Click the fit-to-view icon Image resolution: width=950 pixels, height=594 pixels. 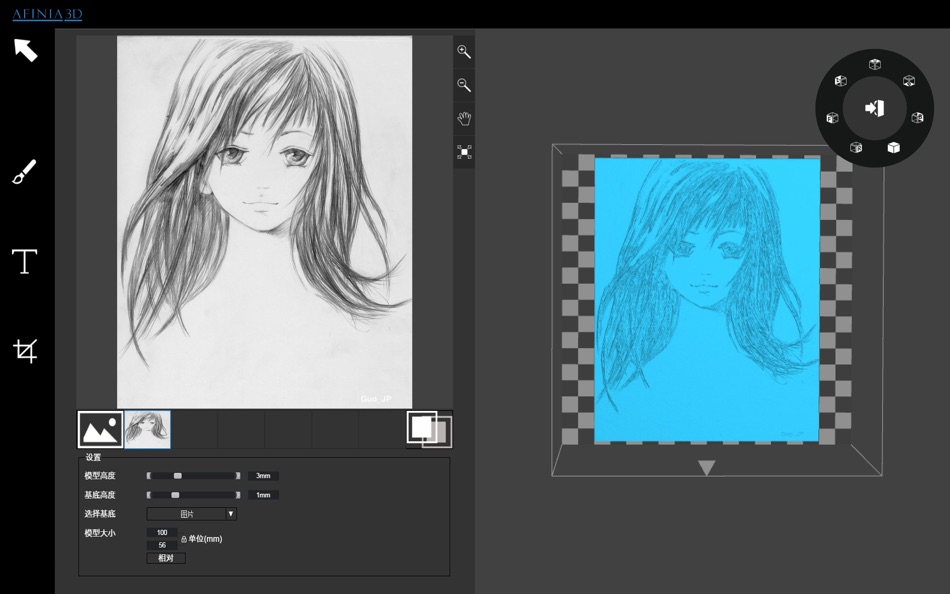tap(464, 152)
